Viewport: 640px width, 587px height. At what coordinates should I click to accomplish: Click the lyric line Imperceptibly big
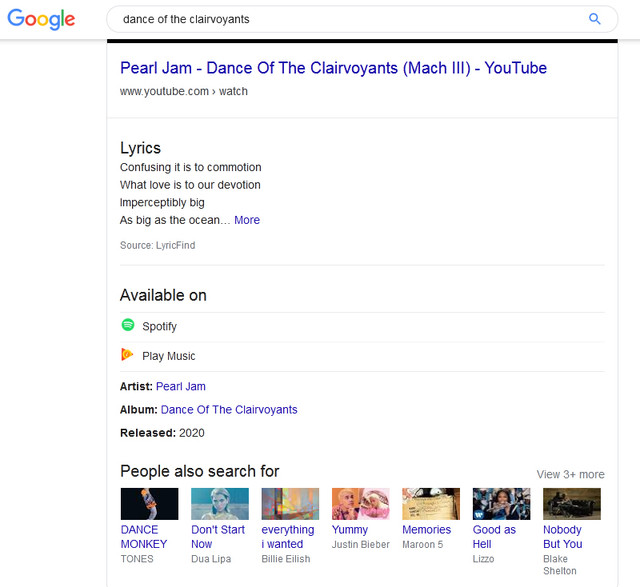(x=162, y=202)
